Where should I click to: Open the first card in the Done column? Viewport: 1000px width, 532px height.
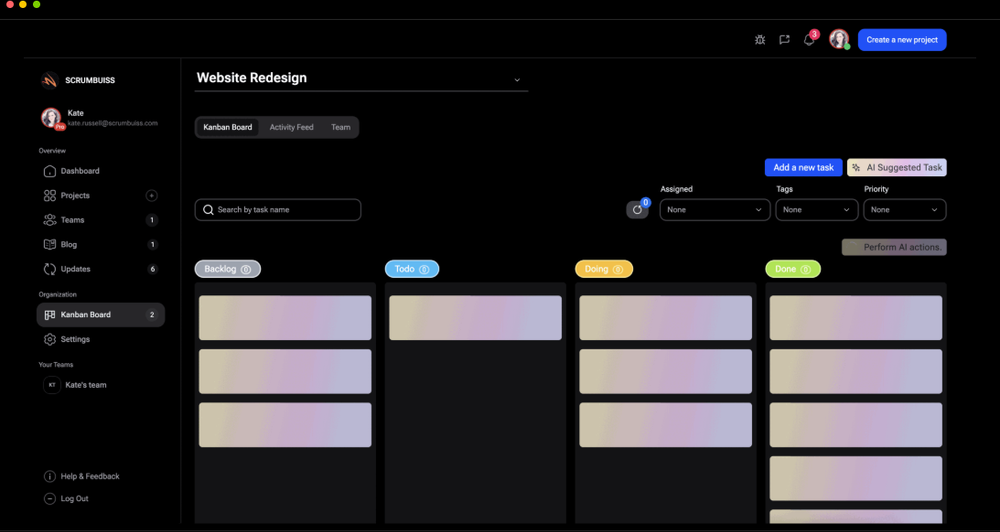(856, 318)
